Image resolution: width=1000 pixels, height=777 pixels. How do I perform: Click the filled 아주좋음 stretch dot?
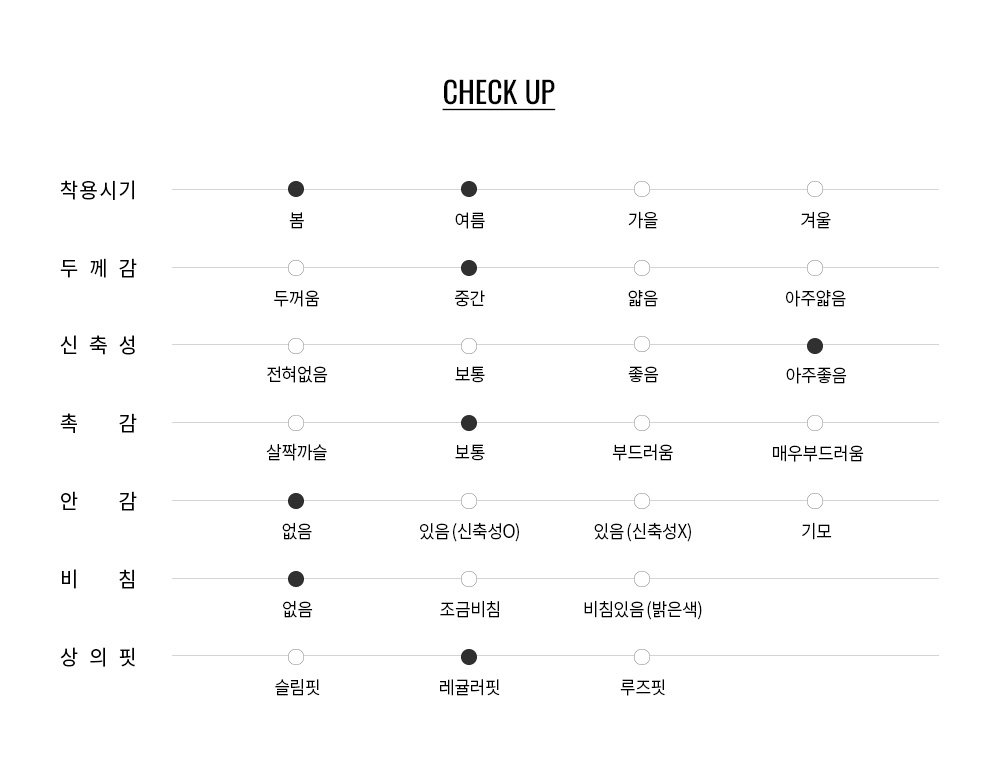point(815,346)
